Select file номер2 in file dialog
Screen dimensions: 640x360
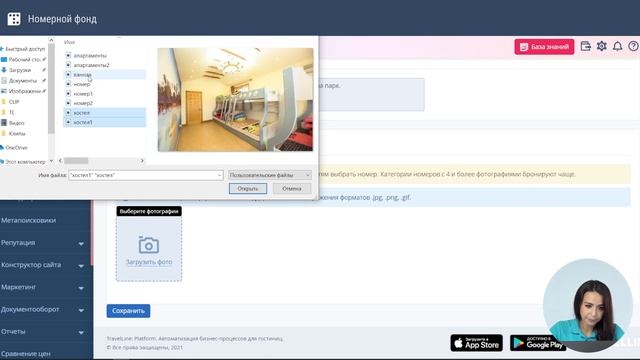83,103
